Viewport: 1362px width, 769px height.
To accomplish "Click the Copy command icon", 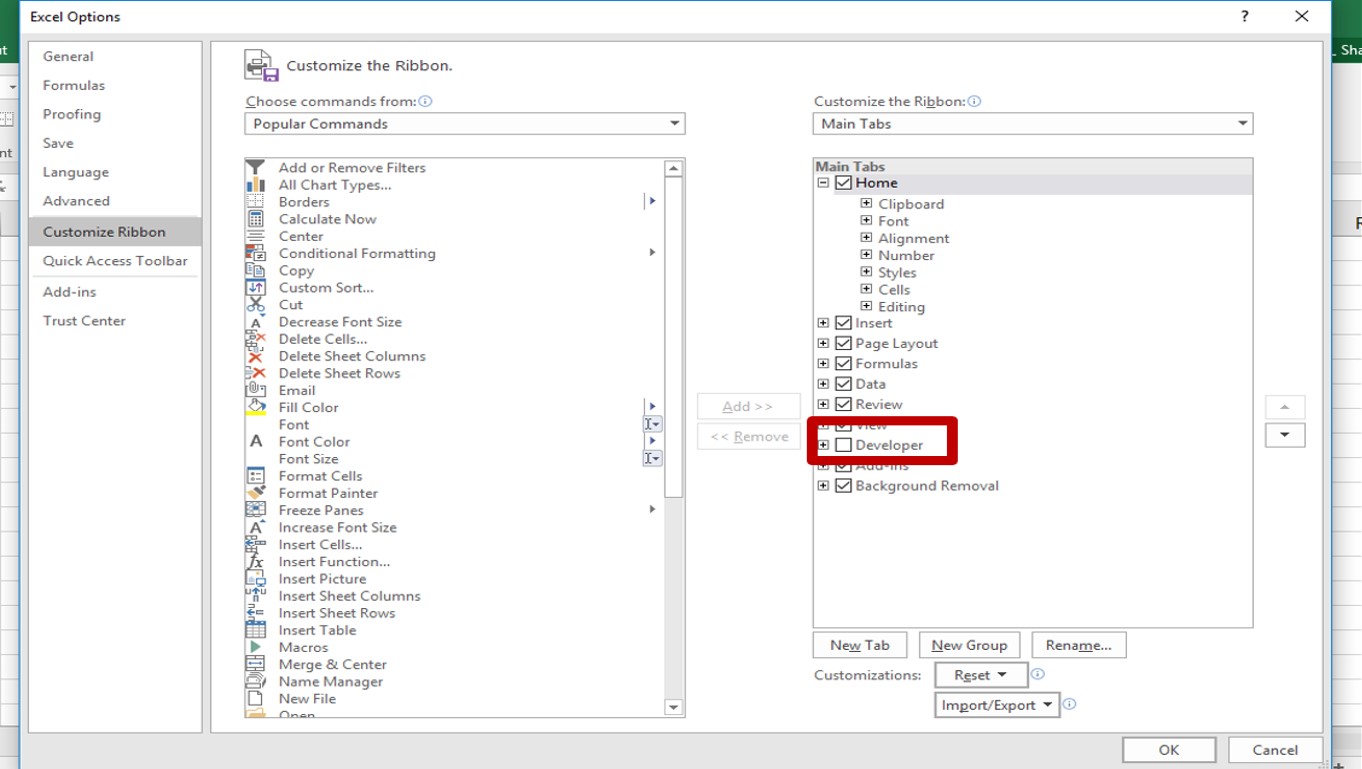I will (256, 270).
